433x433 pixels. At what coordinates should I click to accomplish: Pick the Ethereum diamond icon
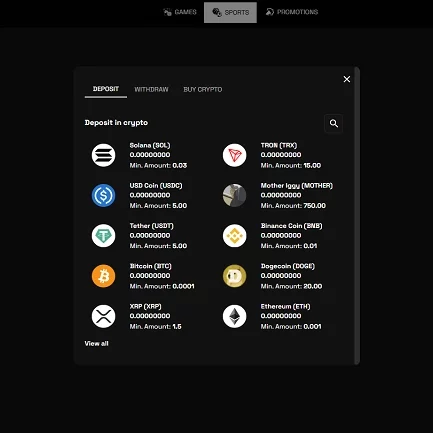coord(235,316)
